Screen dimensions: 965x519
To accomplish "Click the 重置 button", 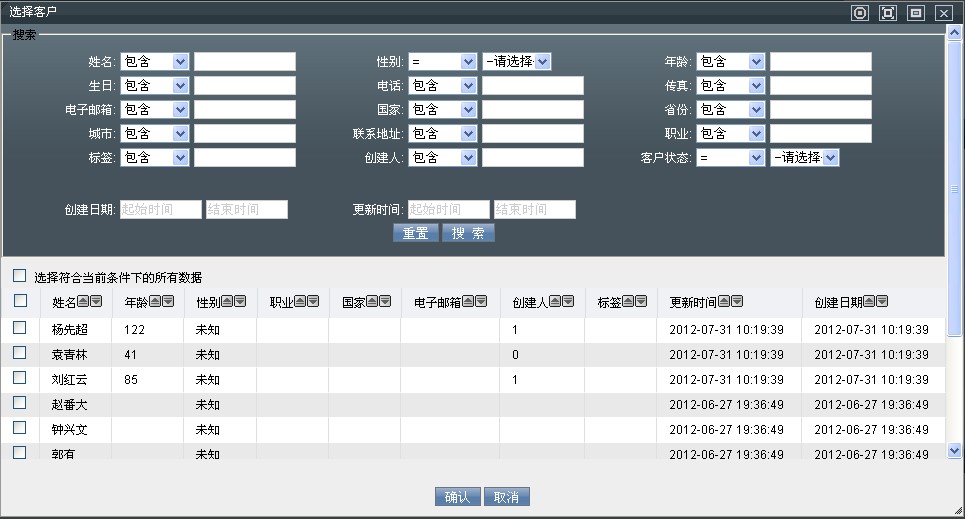I will coord(415,233).
